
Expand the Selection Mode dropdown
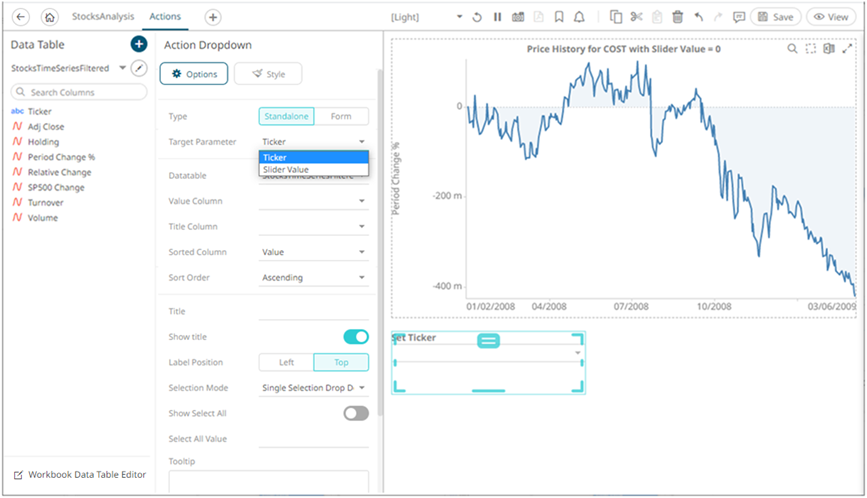(313, 388)
